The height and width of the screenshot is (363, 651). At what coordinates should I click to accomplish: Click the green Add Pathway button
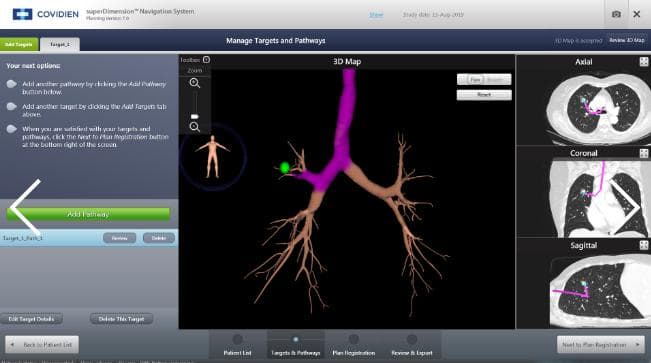click(88, 214)
